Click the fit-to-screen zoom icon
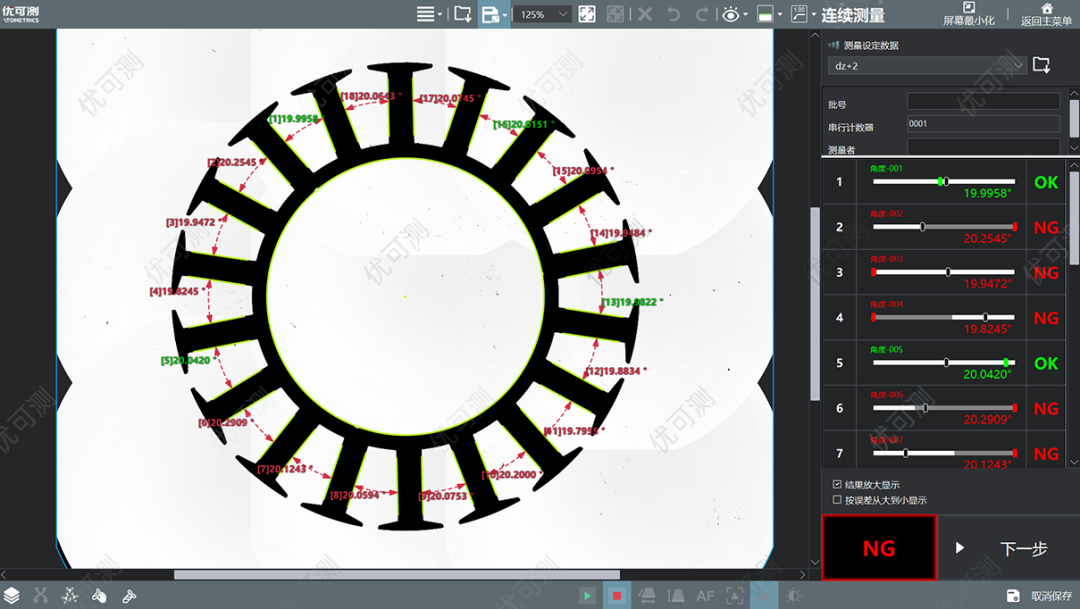1080x609 pixels. [x=587, y=14]
